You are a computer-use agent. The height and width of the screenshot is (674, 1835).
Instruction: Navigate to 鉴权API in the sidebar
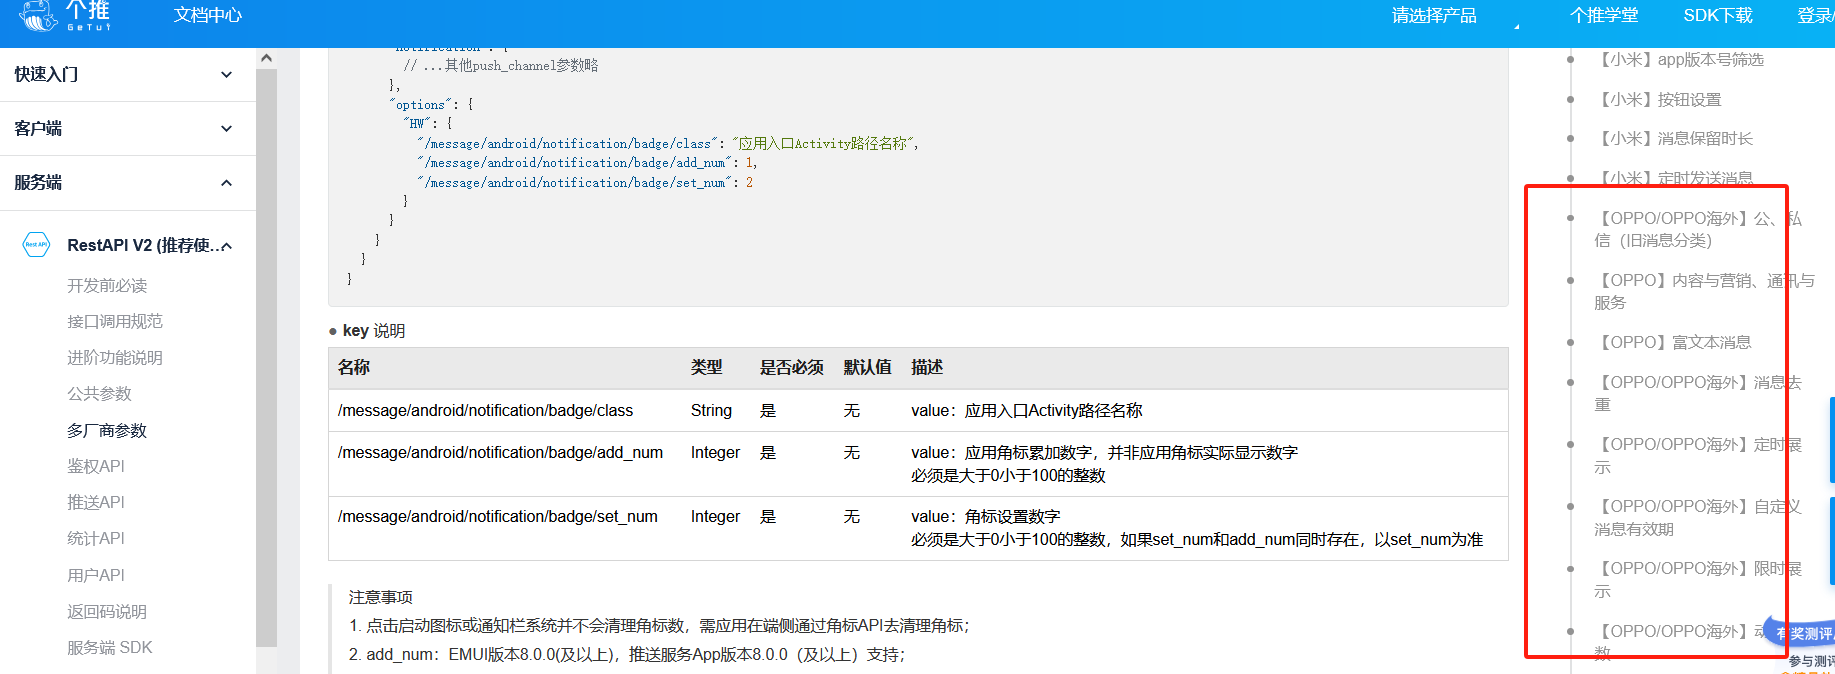[x=96, y=466]
